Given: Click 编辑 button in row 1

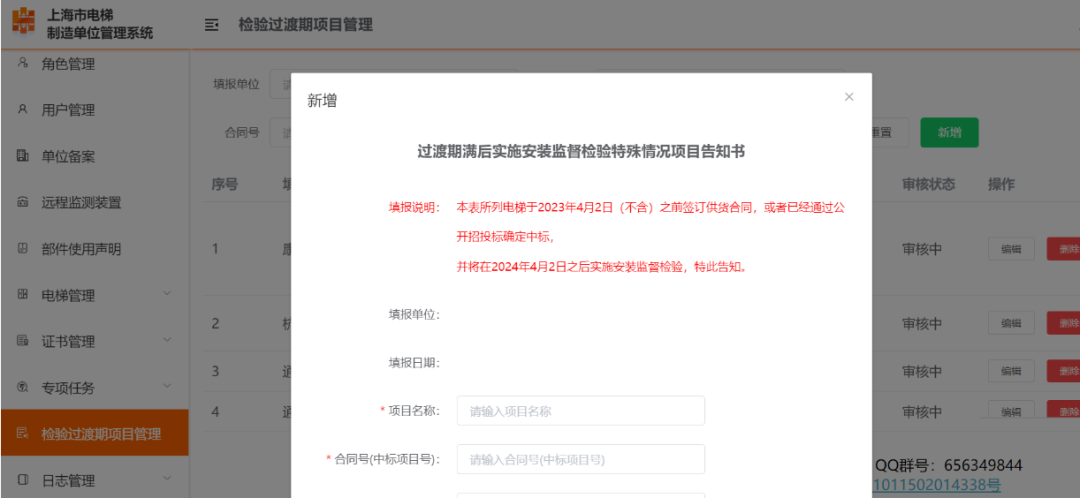Looking at the screenshot, I should [x=1011, y=249].
